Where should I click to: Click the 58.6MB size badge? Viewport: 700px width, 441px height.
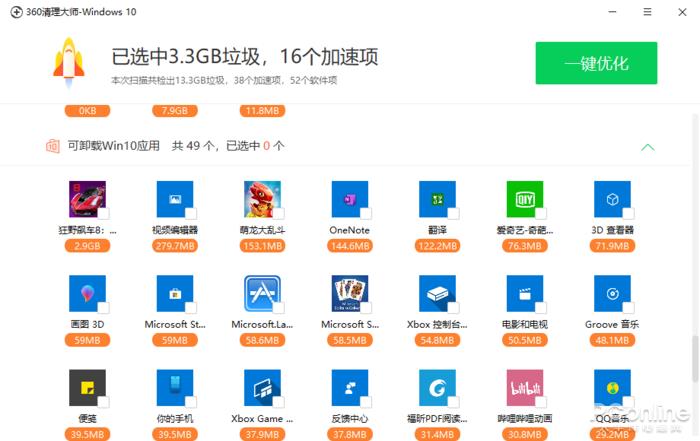[262, 341]
